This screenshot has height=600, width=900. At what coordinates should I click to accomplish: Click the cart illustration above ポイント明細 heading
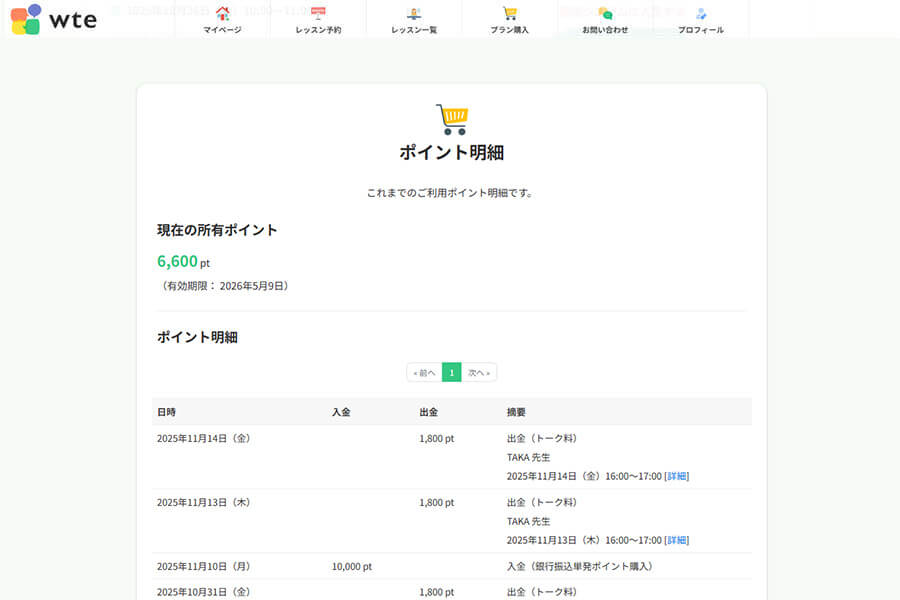(451, 117)
